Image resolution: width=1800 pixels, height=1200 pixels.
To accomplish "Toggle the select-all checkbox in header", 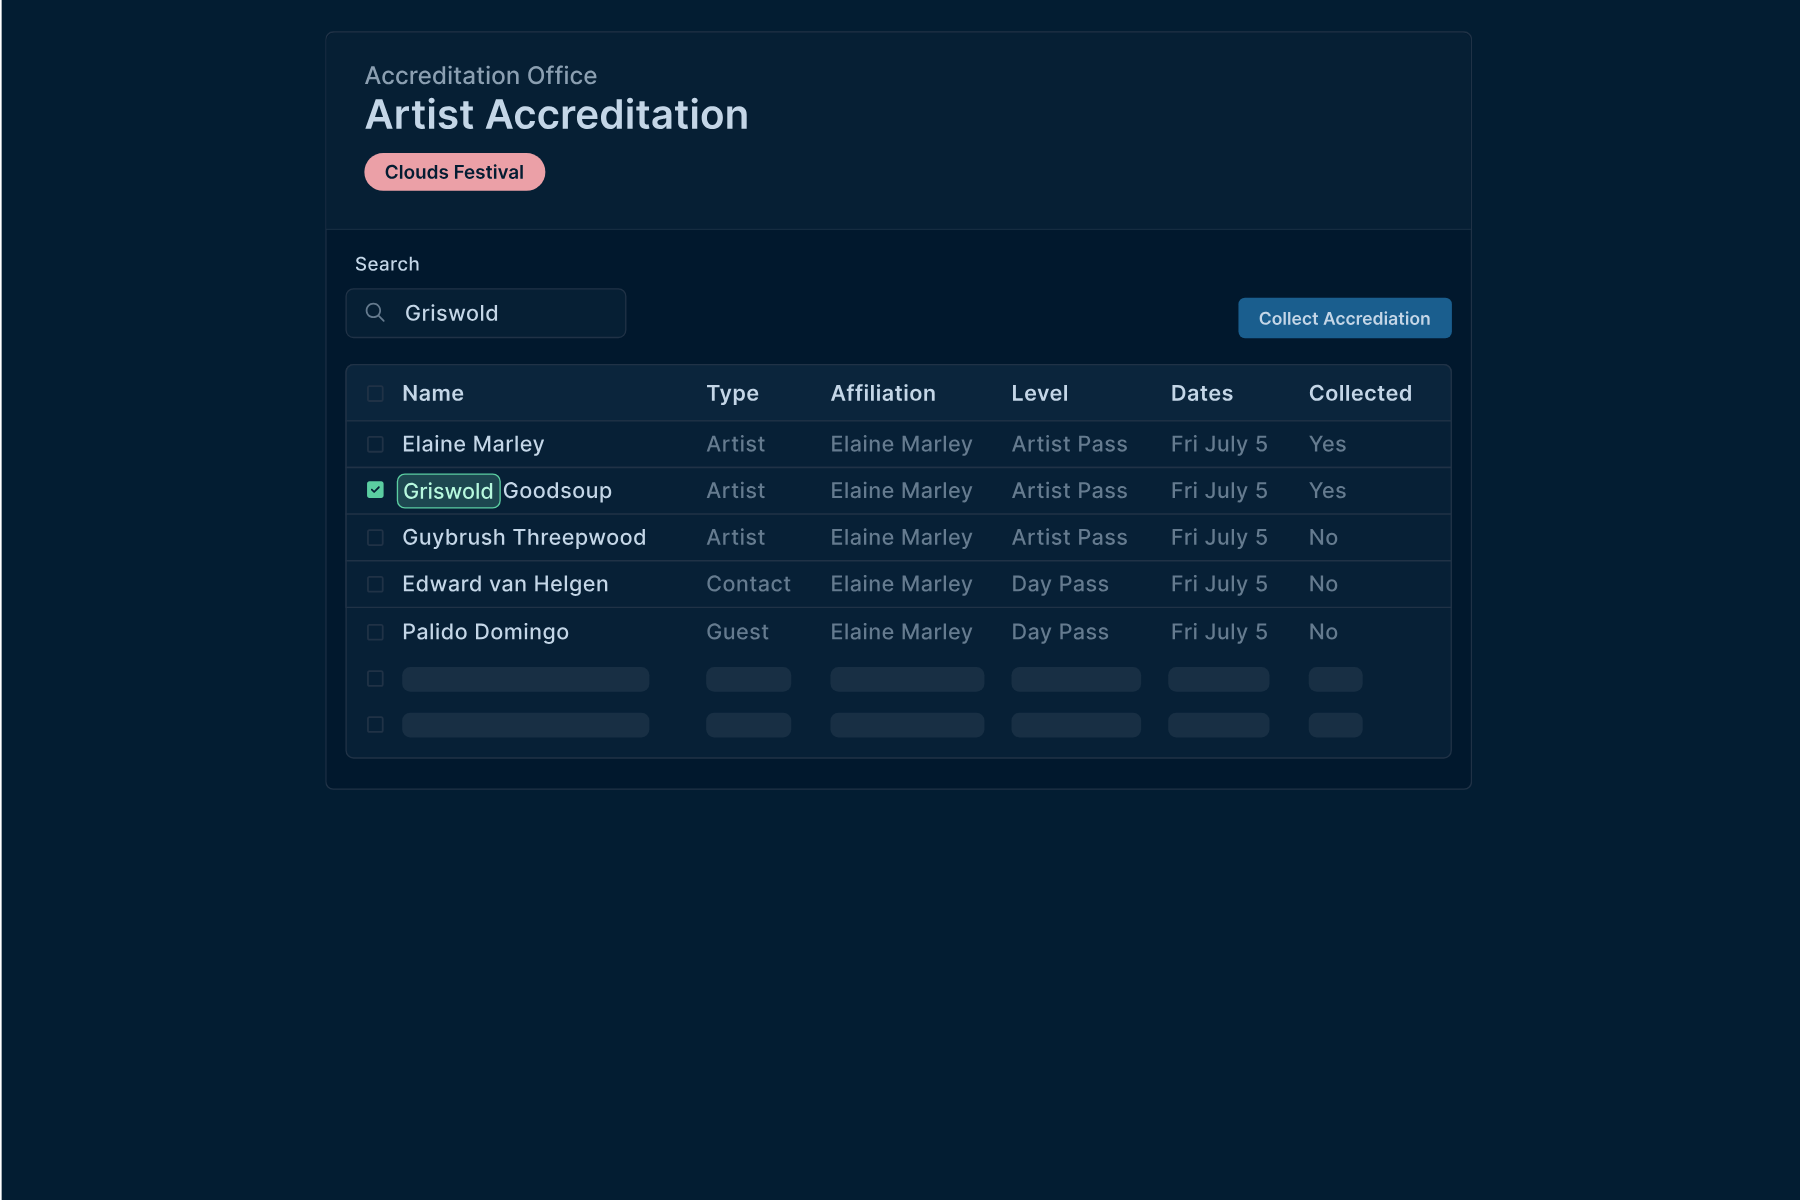I will [375, 394].
